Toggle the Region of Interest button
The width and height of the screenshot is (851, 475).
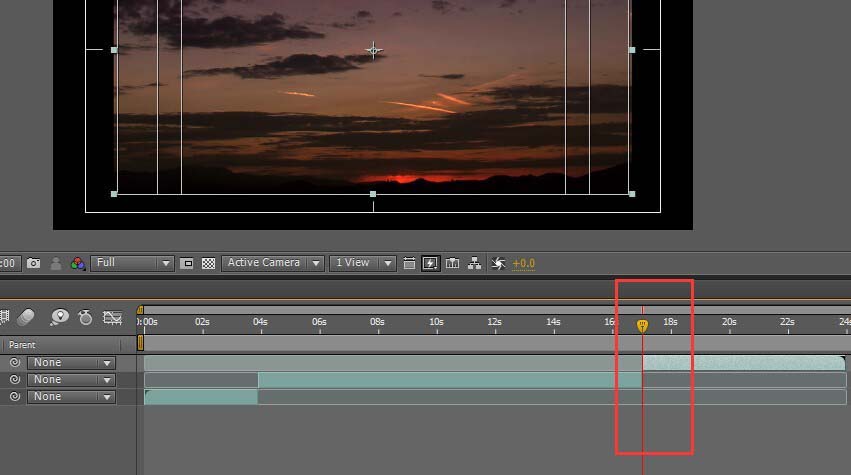(186, 263)
